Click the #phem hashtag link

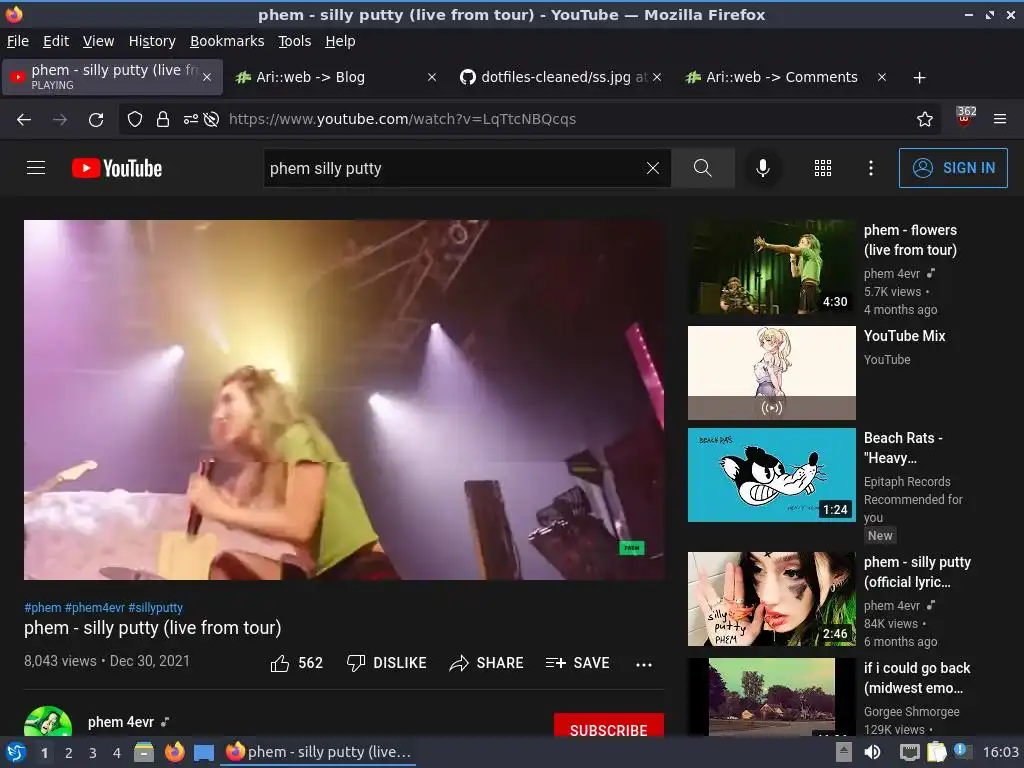(42, 607)
